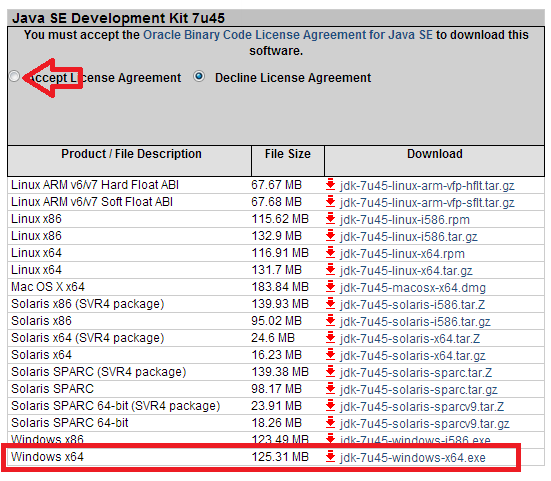Download the jdk-7u45-linux-x64.tar.gz link
The height and width of the screenshot is (481, 551).
click(406, 271)
